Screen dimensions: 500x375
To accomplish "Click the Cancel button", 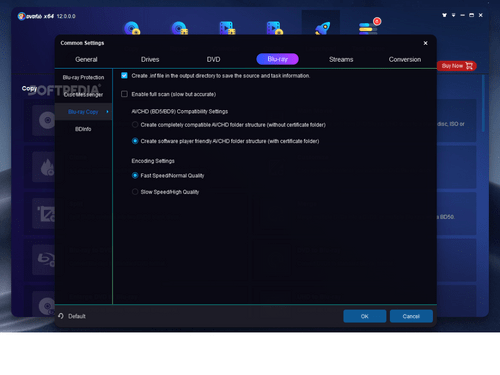I will [411, 316].
